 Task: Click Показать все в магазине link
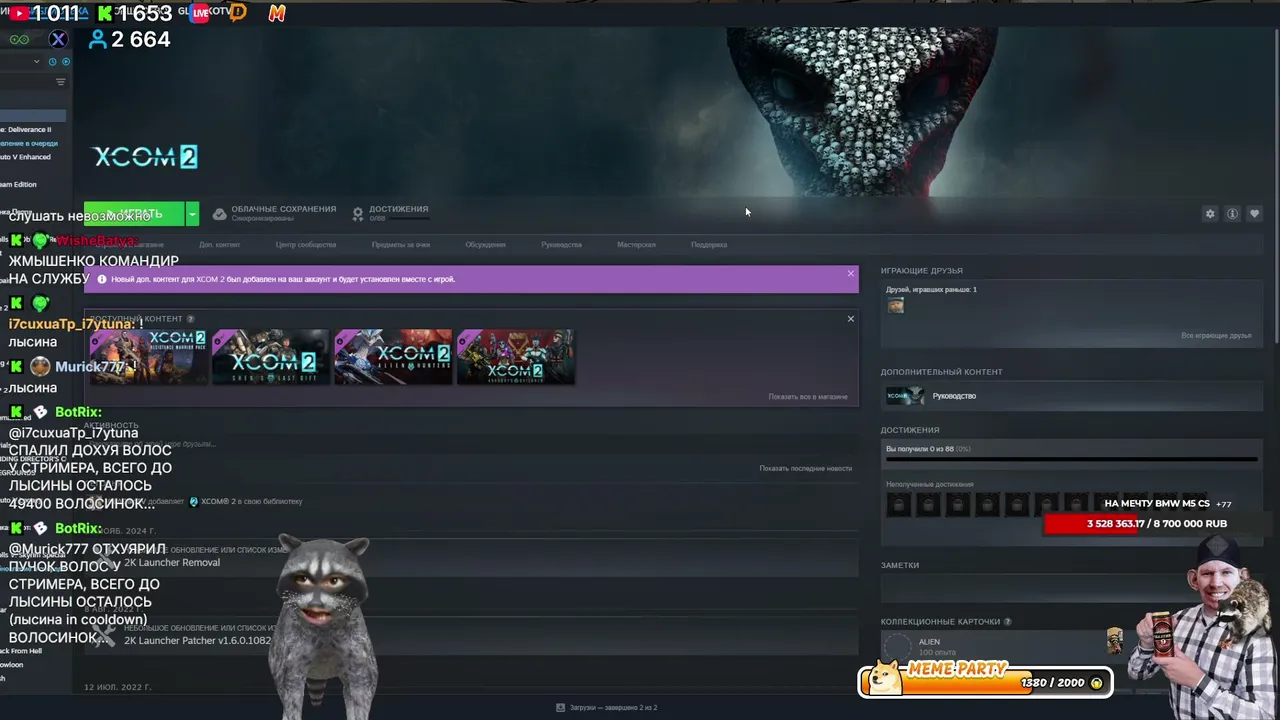808,397
